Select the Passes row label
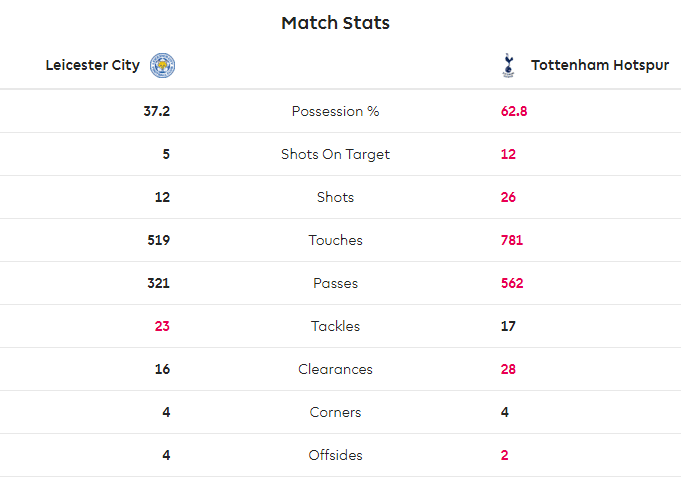 point(335,283)
